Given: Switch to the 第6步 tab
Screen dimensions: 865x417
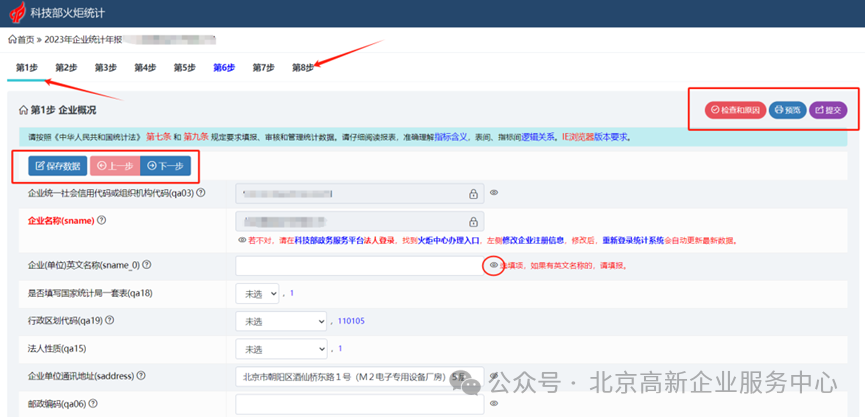Looking at the screenshot, I should point(224,68).
